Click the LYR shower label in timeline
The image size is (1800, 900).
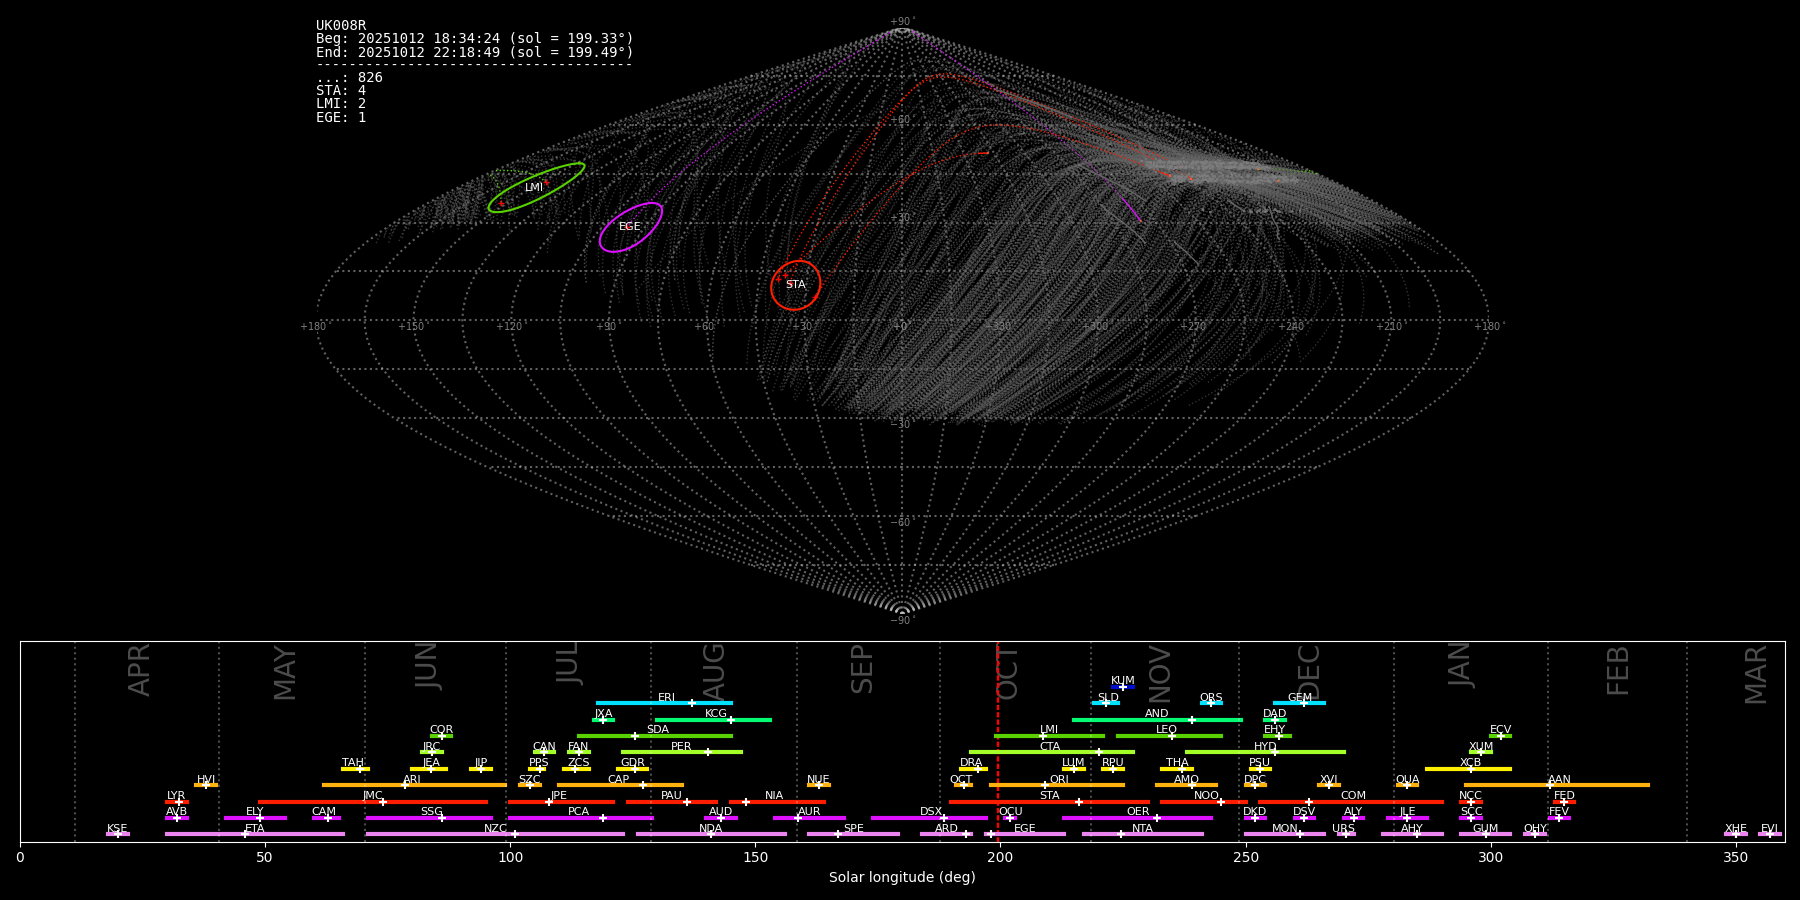[x=176, y=796]
